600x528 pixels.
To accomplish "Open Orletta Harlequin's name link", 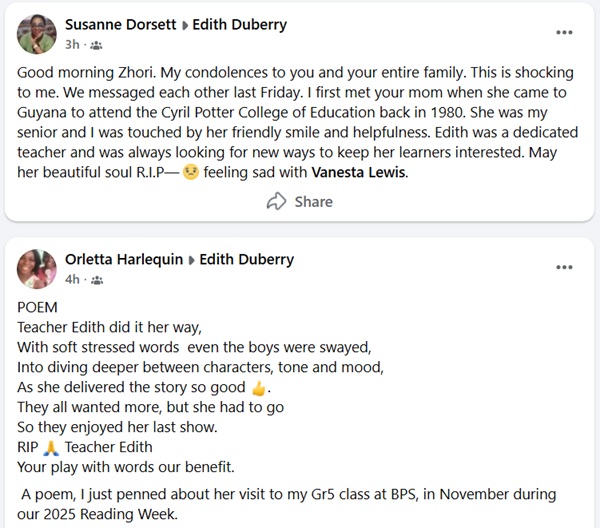I will click(x=123, y=259).
